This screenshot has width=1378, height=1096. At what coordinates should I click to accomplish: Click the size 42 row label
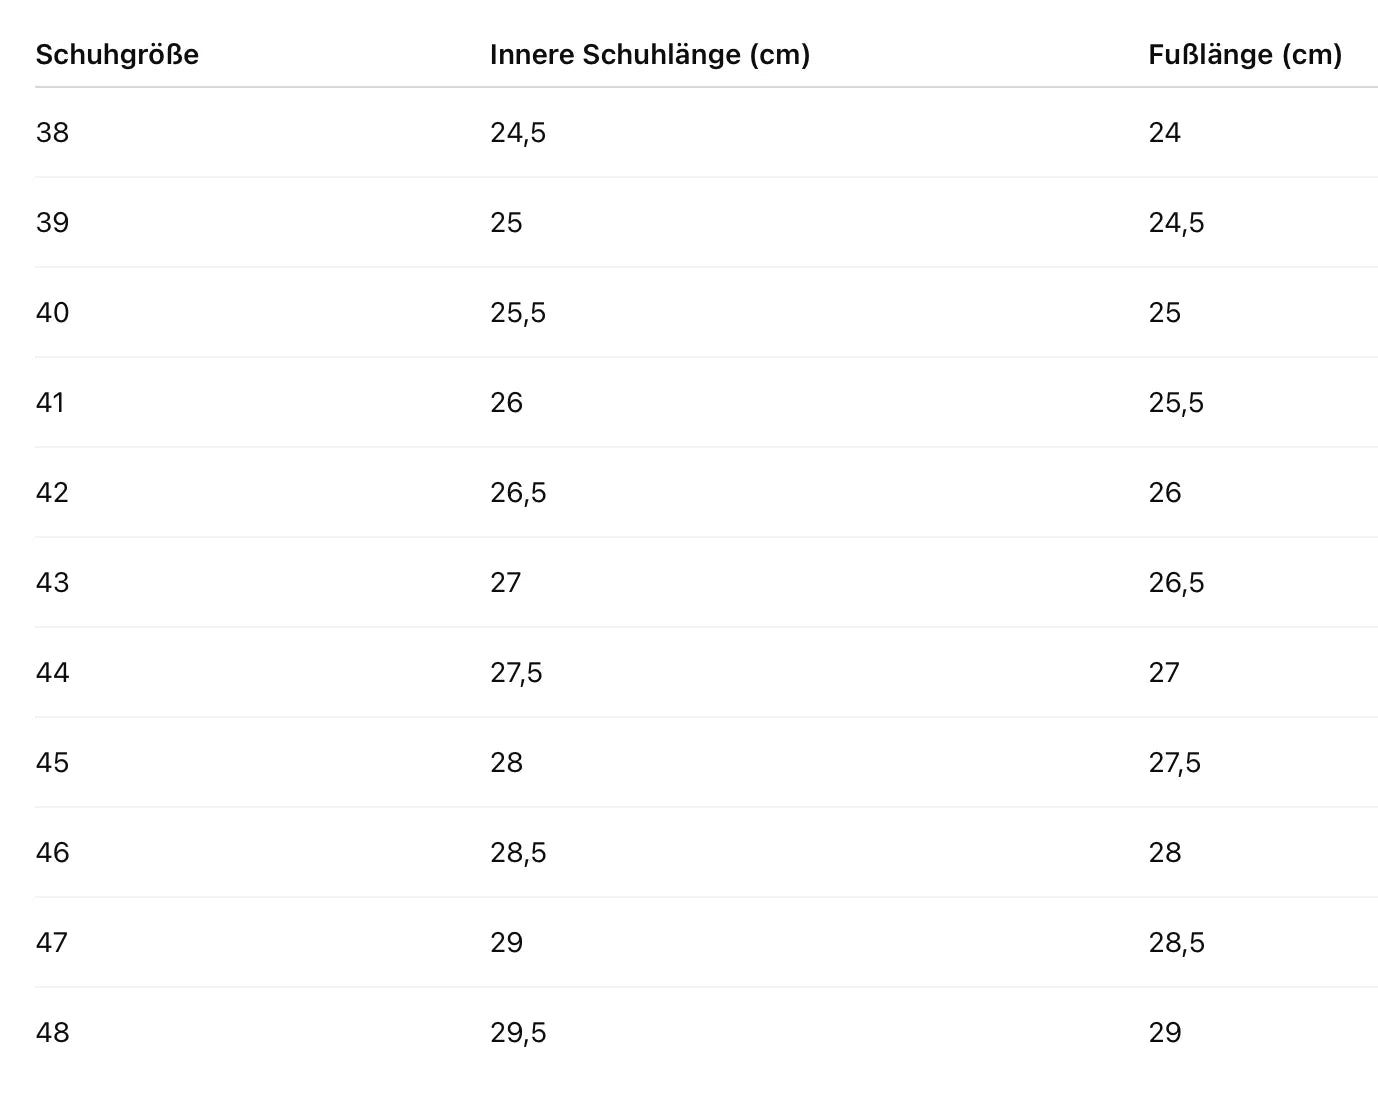pos(53,493)
